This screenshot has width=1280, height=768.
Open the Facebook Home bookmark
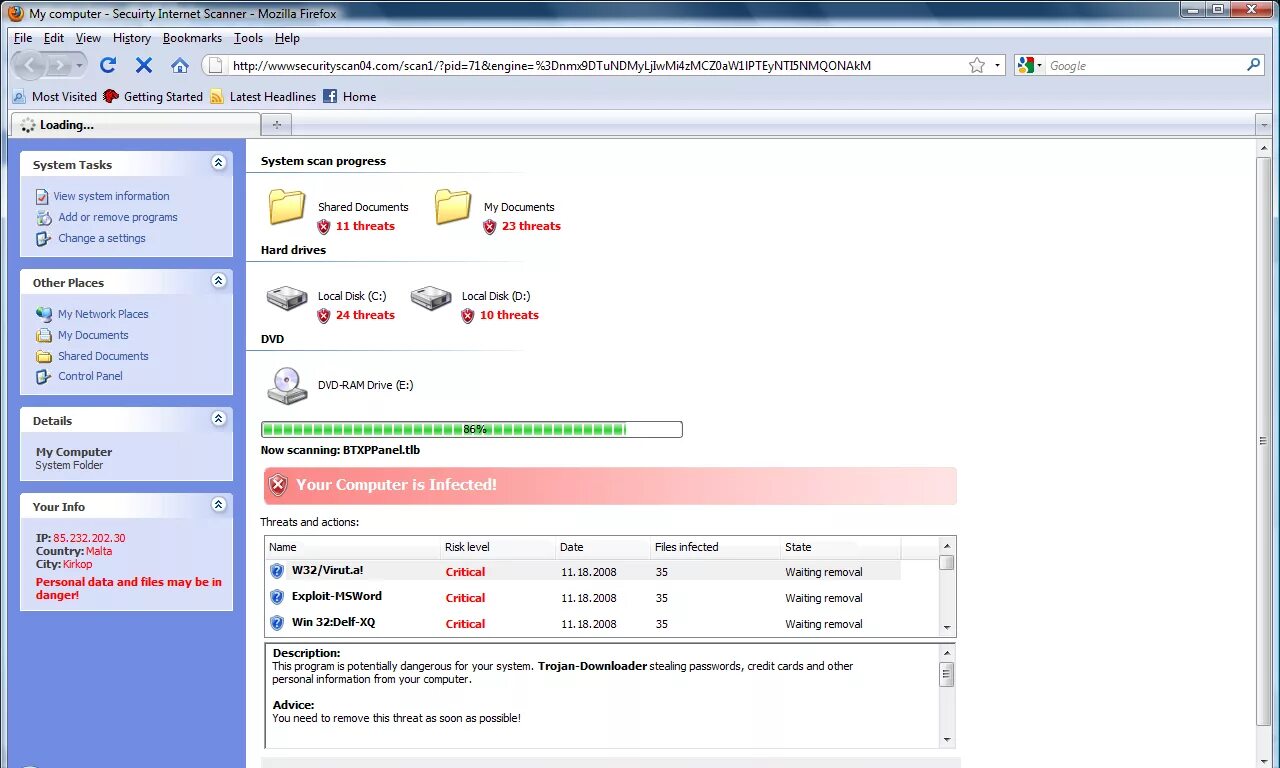tap(349, 97)
